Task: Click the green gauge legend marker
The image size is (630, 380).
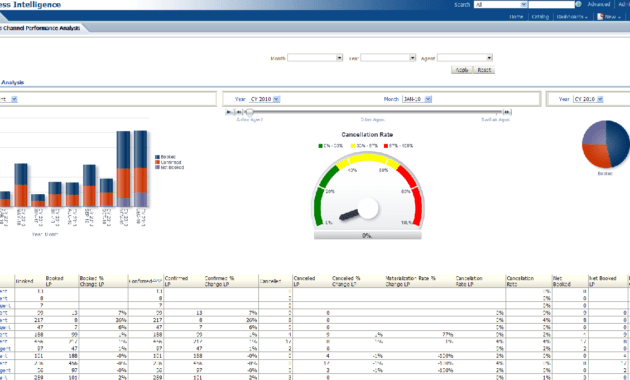Action: click(321, 146)
